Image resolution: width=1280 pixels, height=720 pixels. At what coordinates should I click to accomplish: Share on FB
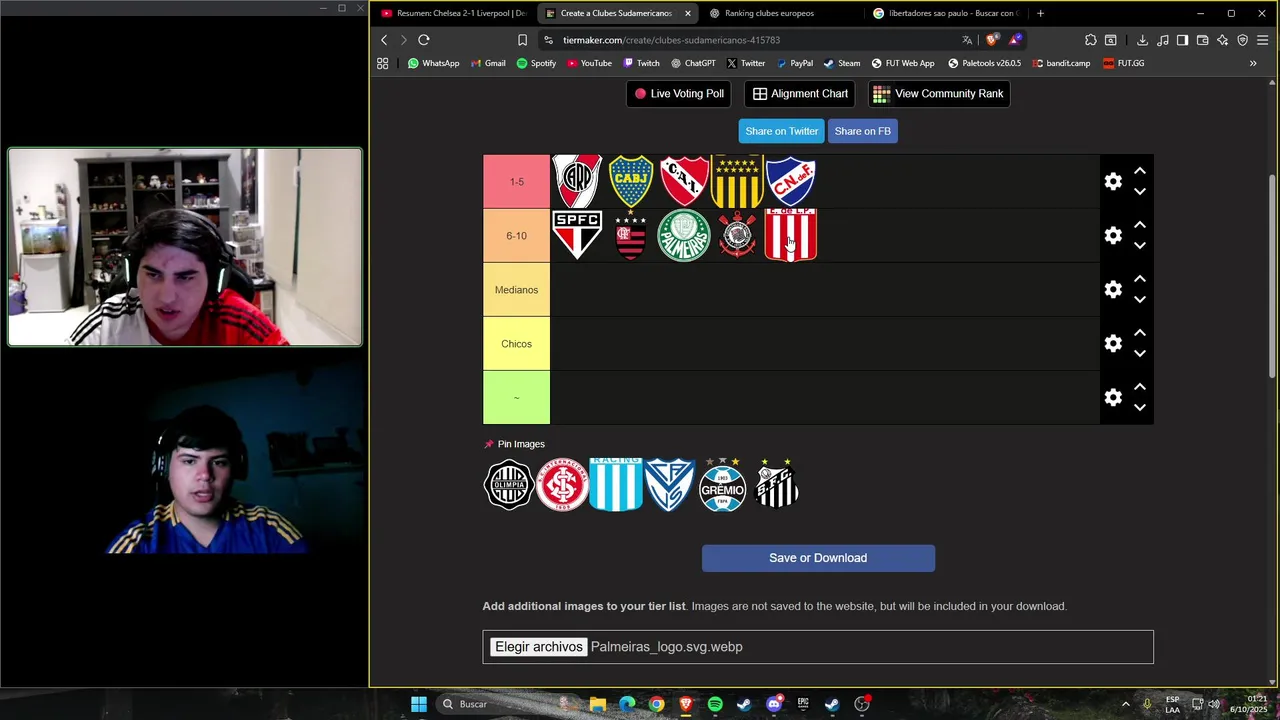coord(862,131)
